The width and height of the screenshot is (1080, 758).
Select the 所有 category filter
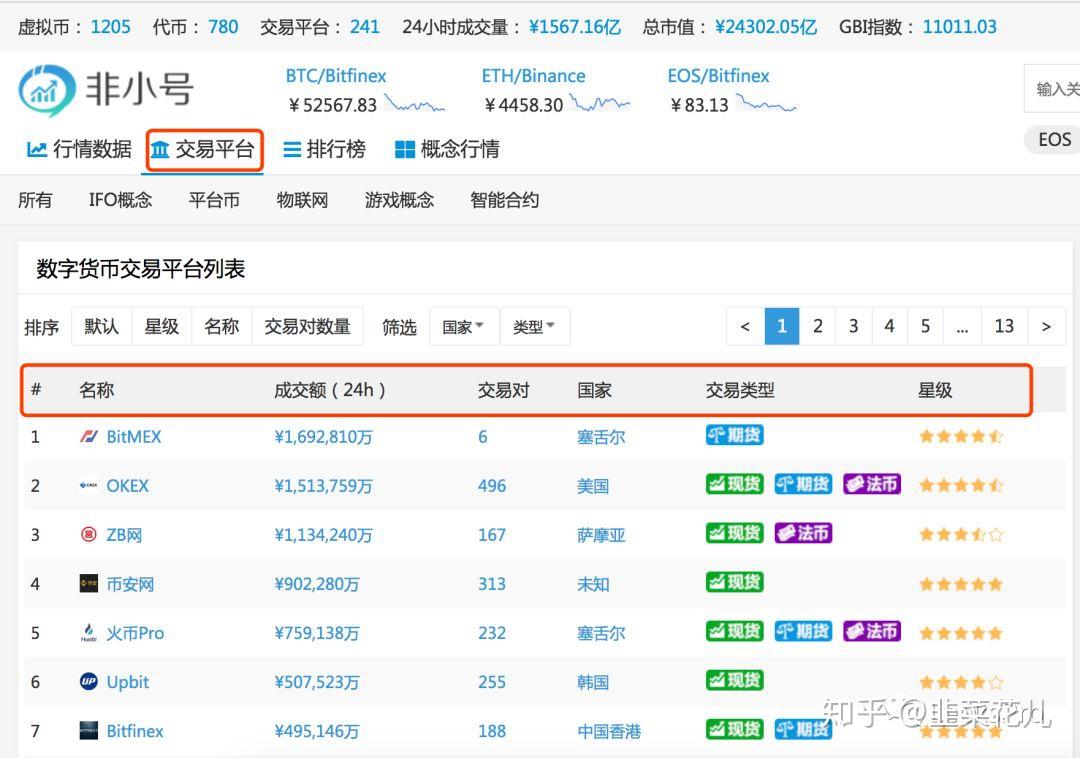click(35, 200)
